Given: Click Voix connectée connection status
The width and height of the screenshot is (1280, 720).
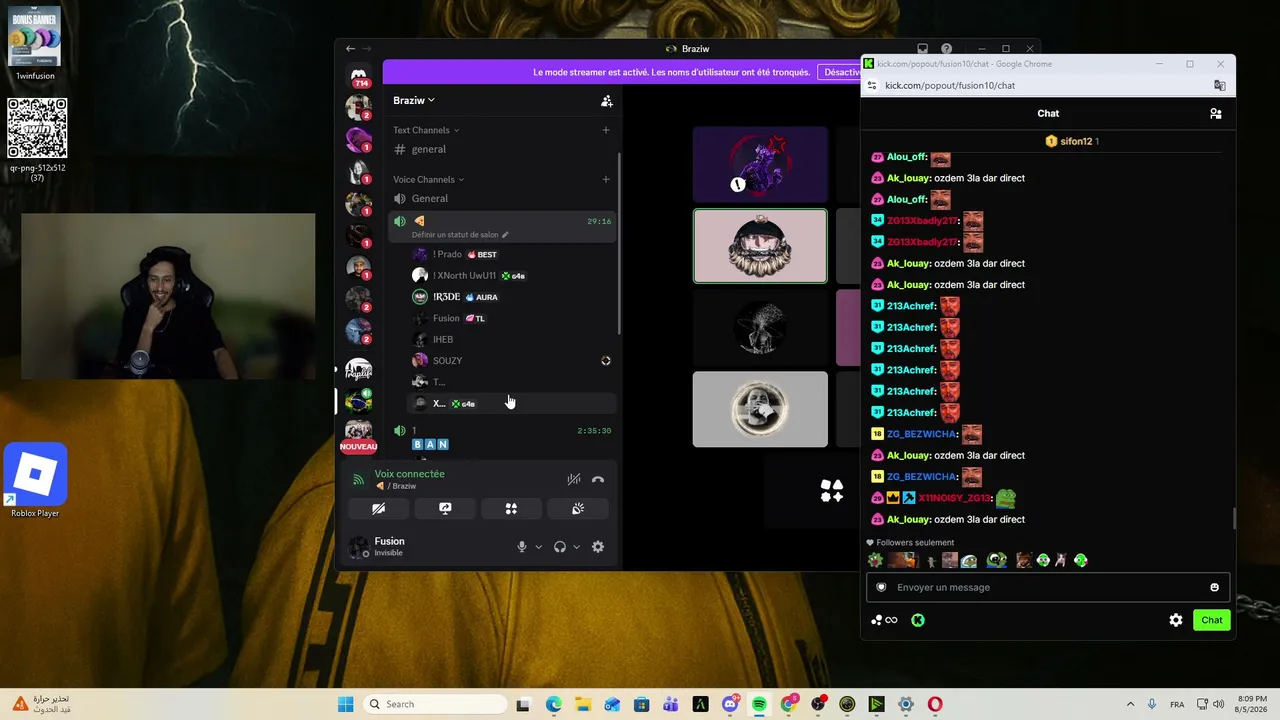Looking at the screenshot, I should tap(410, 474).
